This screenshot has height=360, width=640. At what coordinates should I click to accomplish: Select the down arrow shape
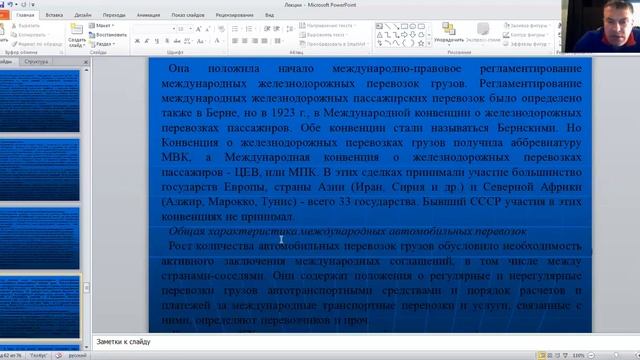click(413, 35)
